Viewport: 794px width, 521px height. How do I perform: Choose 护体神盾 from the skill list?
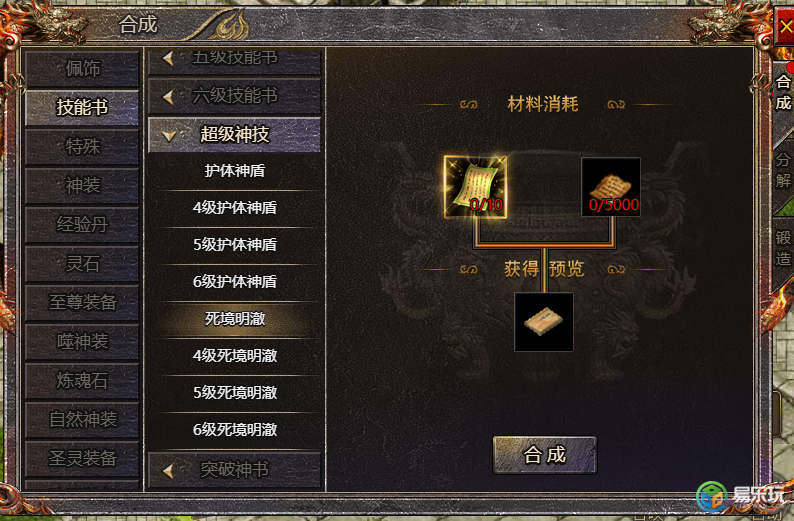235,171
